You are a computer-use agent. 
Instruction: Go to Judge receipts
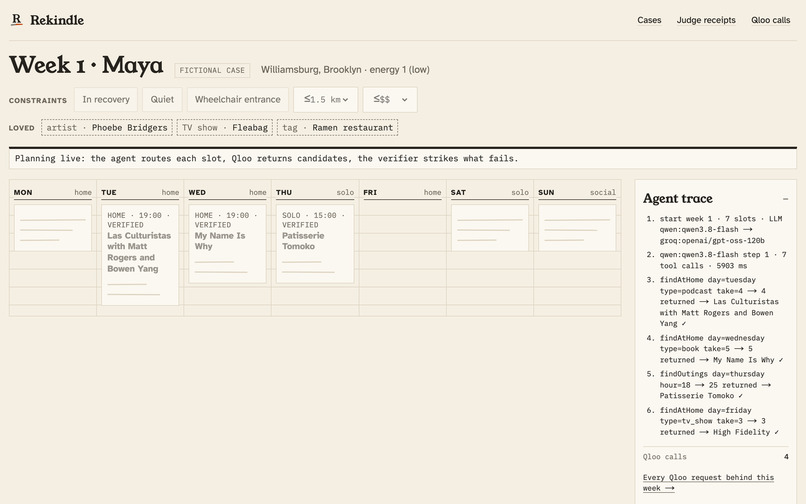706,20
